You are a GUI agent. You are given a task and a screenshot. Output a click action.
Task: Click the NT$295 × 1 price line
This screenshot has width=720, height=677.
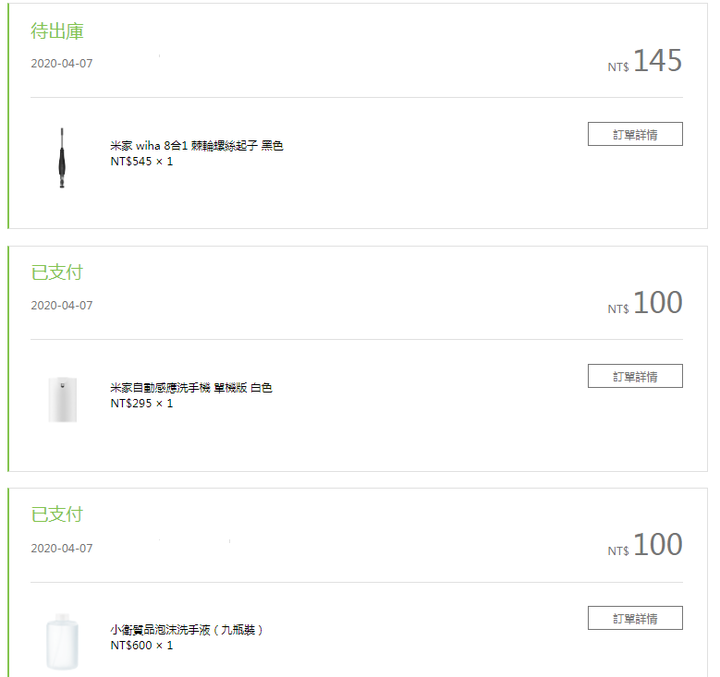(x=142, y=403)
